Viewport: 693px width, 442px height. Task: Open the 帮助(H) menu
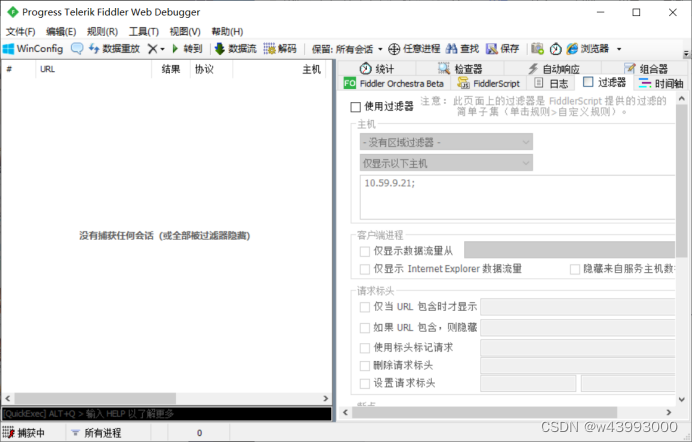227,31
